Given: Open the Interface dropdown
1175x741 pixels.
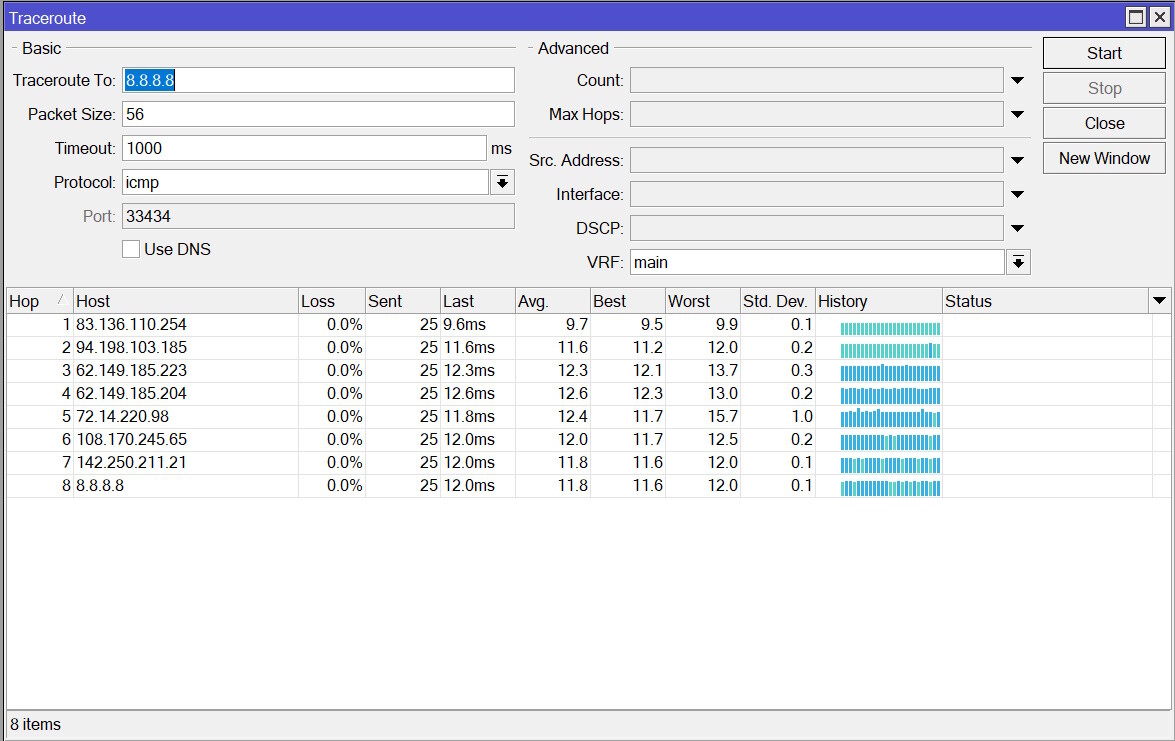Looking at the screenshot, I should click(x=1017, y=193).
